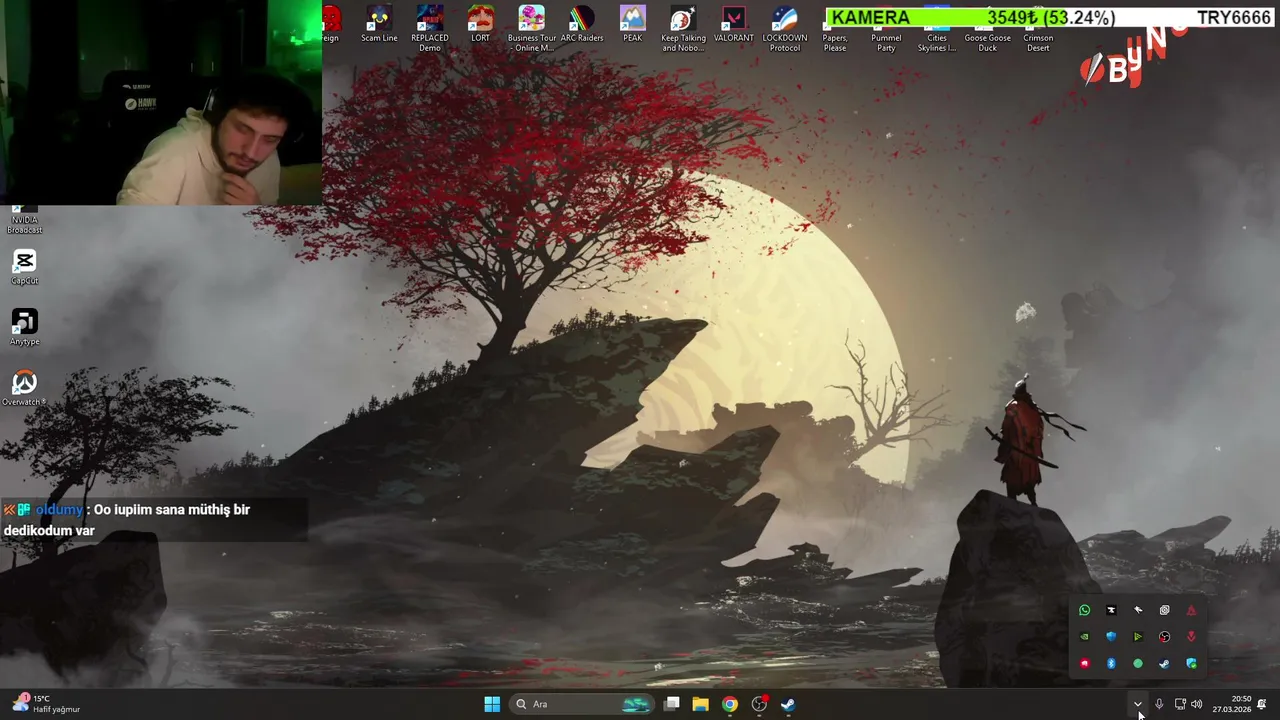
Task: Switch to Google Chrome on the taskbar
Action: [x=730, y=704]
